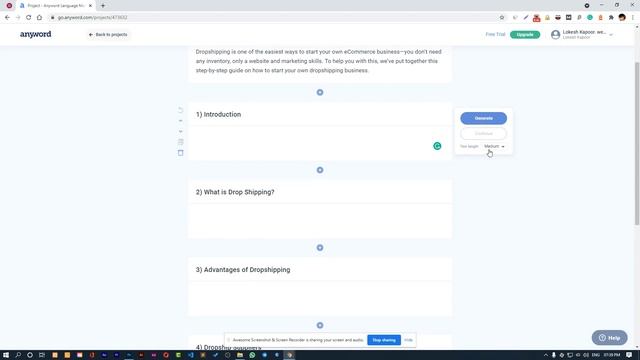
Task: Open the Chrome extensions puzzle icon
Action: tap(611, 18)
